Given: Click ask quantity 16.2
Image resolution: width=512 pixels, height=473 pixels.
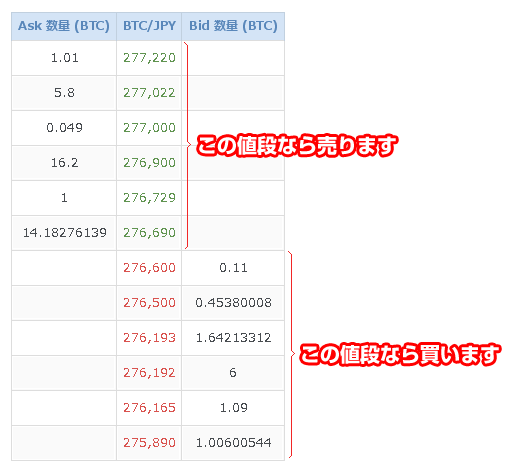Looking at the screenshot, I should 64,163.
